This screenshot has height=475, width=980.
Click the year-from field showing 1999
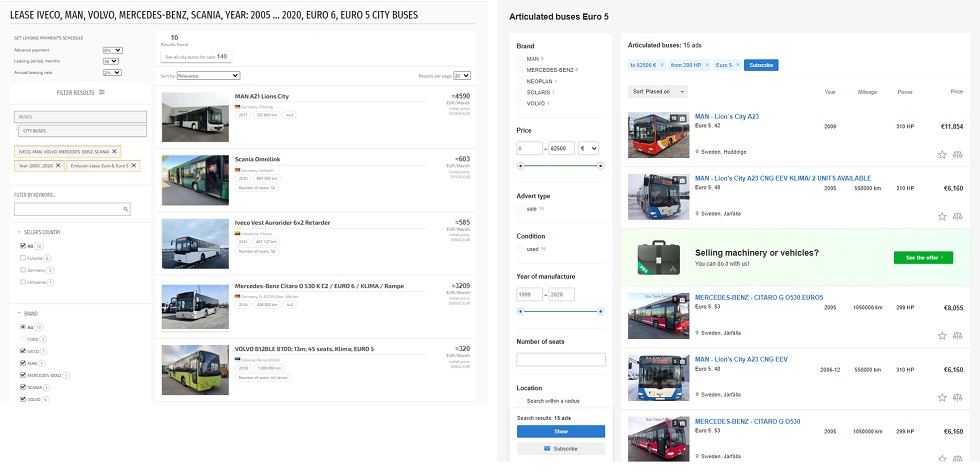tap(529, 294)
